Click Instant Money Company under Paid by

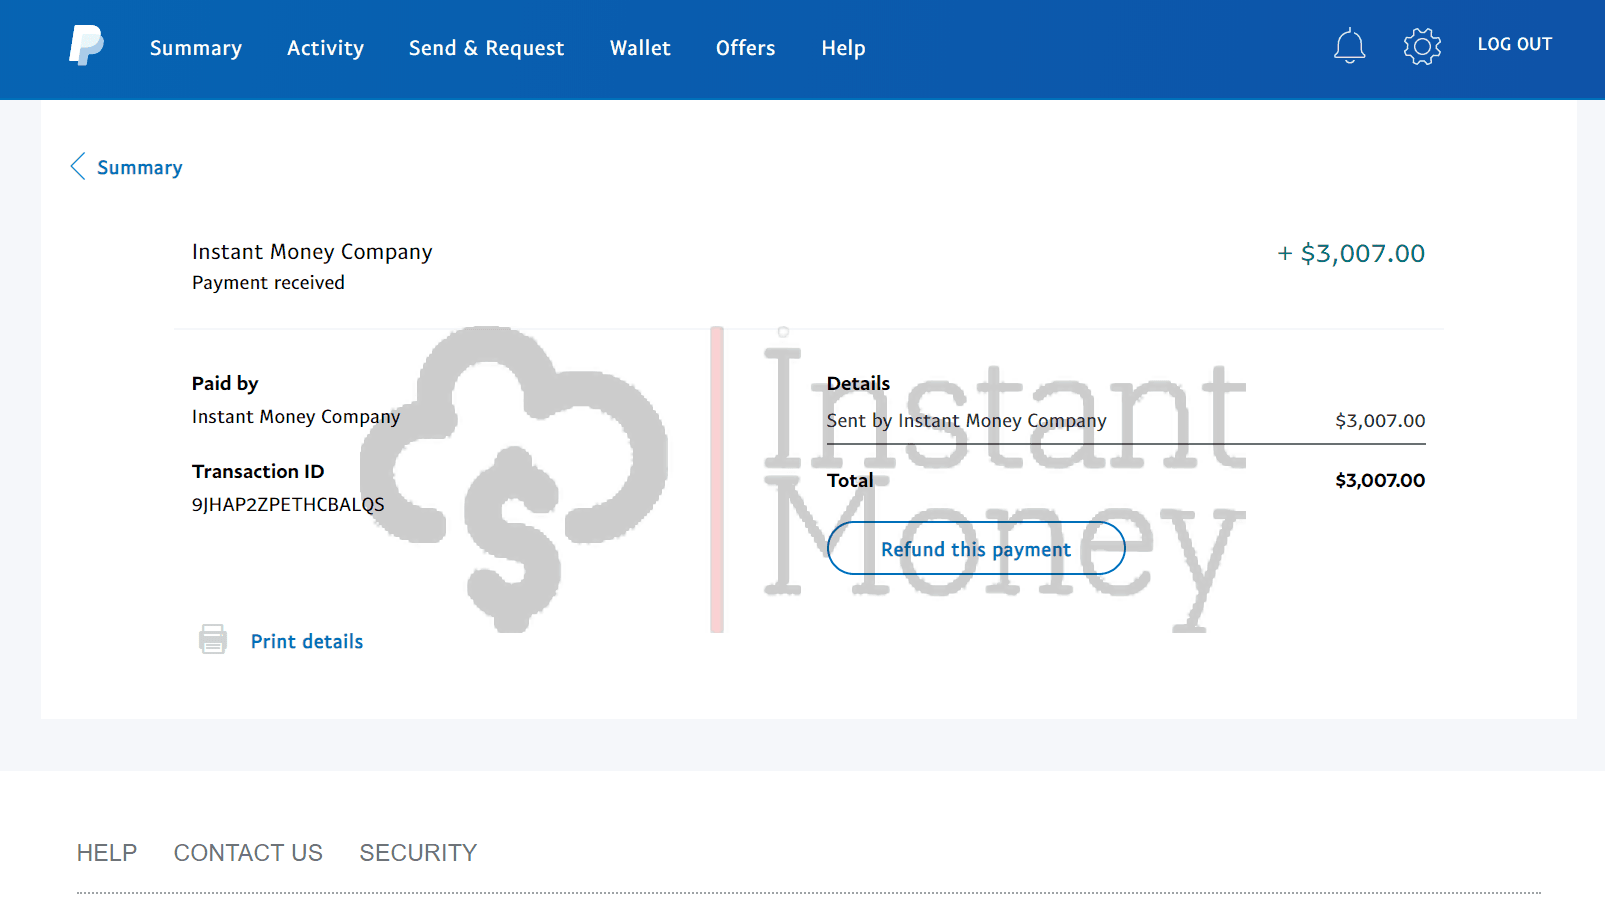296,417
